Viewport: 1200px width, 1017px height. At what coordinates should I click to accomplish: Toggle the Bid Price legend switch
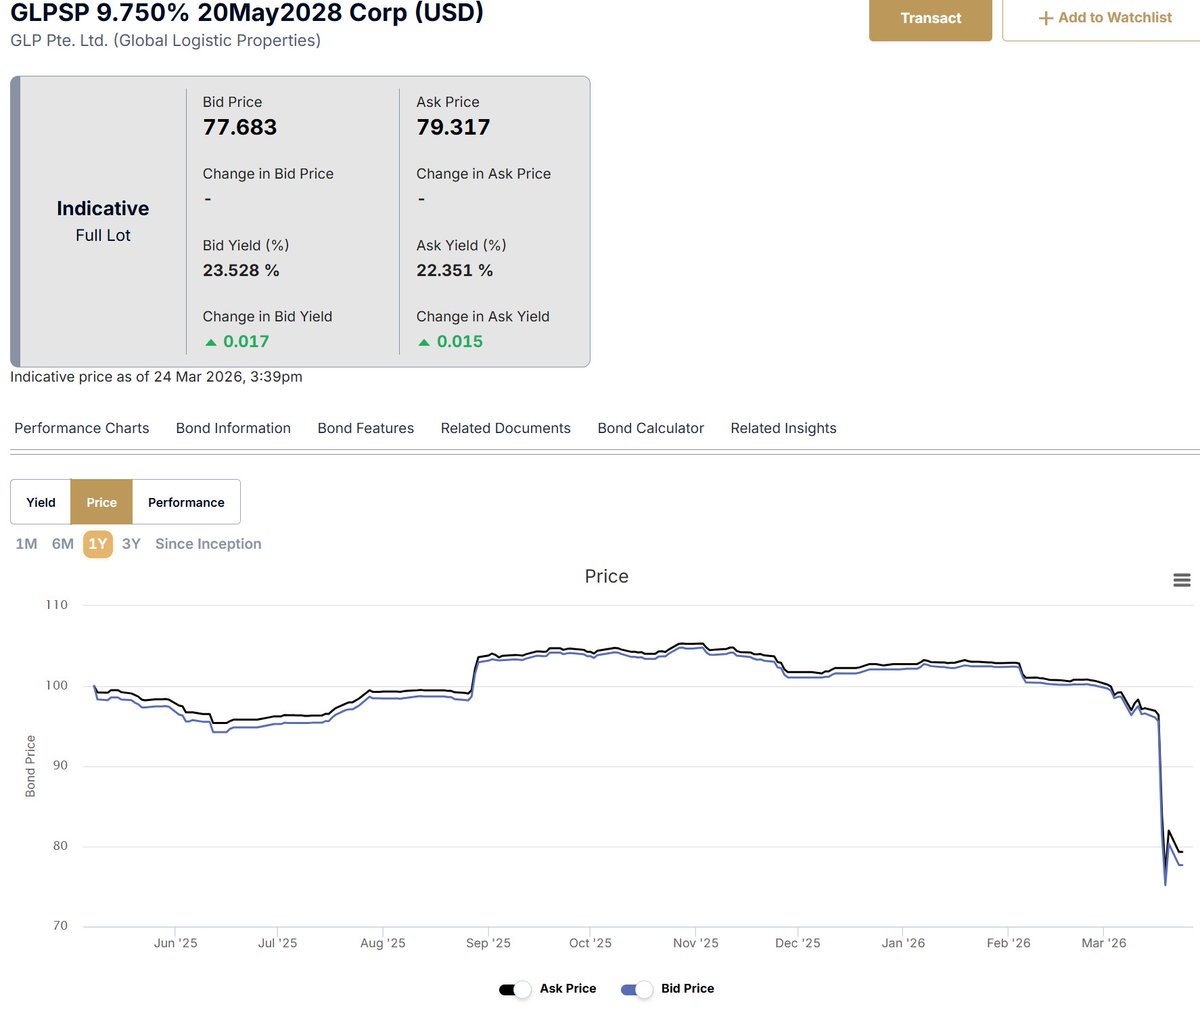[636, 989]
